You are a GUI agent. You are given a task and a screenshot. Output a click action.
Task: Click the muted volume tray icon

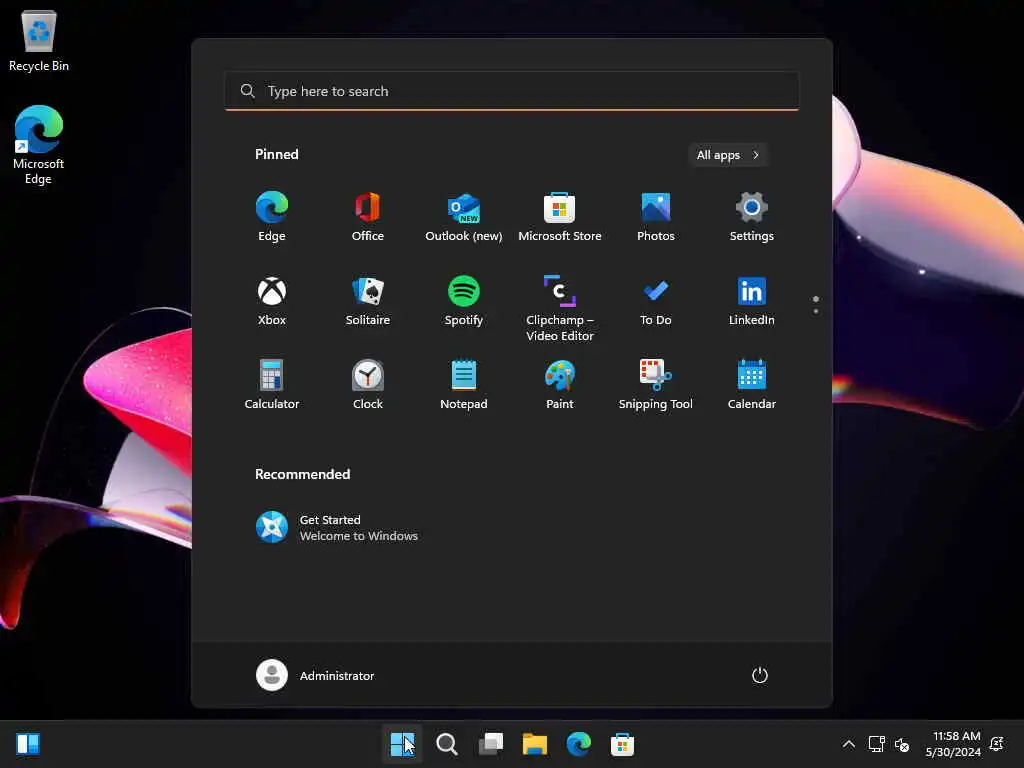tap(902, 744)
